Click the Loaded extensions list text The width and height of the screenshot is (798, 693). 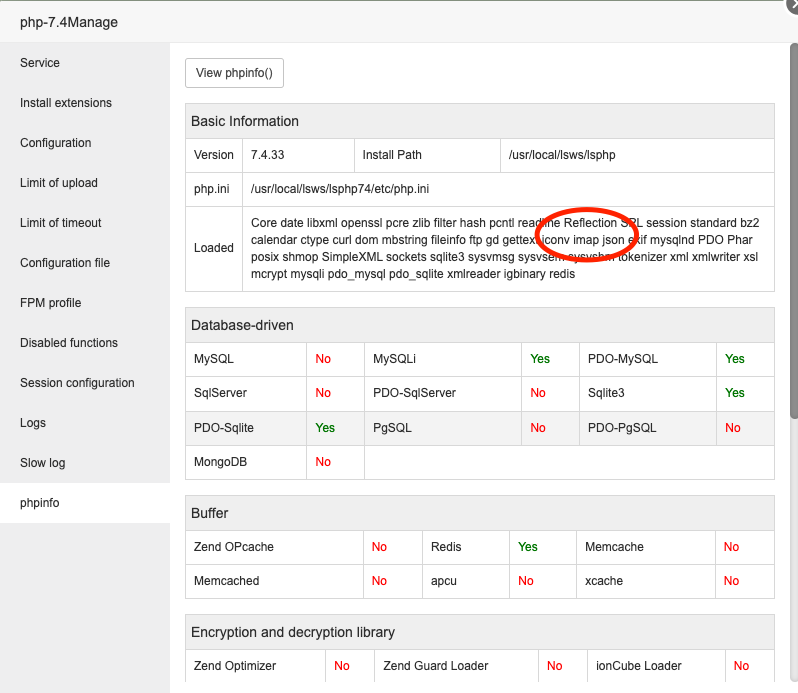point(505,248)
